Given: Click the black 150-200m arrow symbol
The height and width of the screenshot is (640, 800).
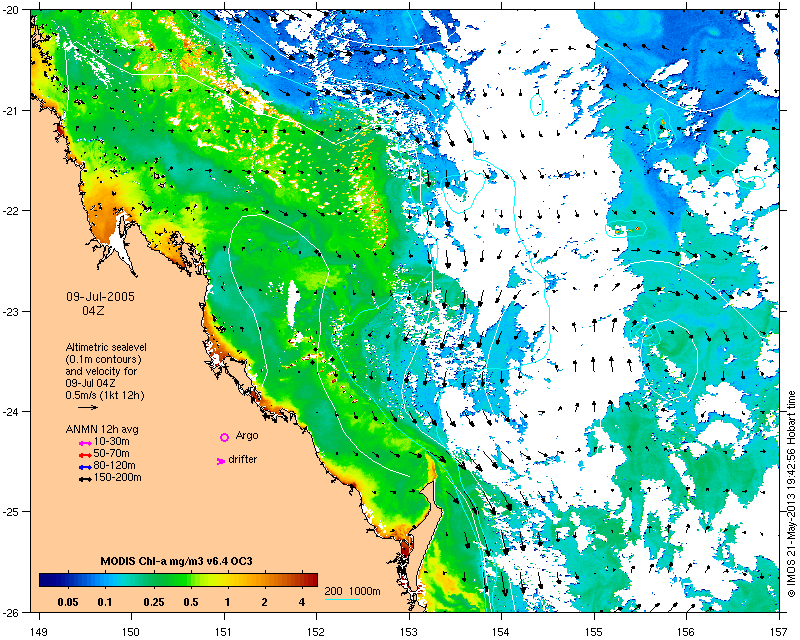Looking at the screenshot, I should 85,479.
